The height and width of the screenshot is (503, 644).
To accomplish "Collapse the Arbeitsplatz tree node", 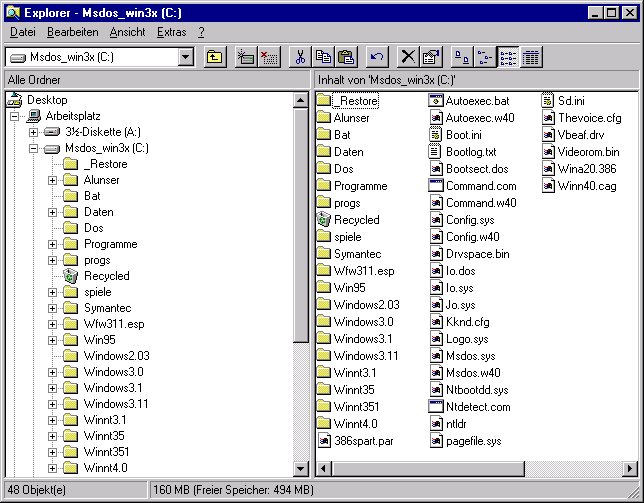I will pyautogui.click(x=16, y=116).
